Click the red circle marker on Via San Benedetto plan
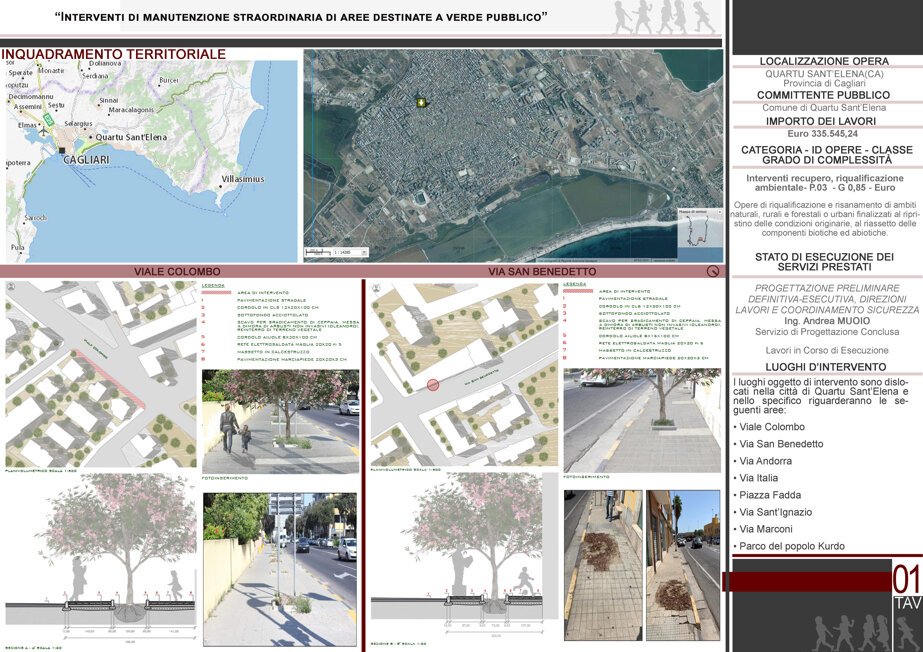The width and height of the screenshot is (923, 652). tap(433, 385)
